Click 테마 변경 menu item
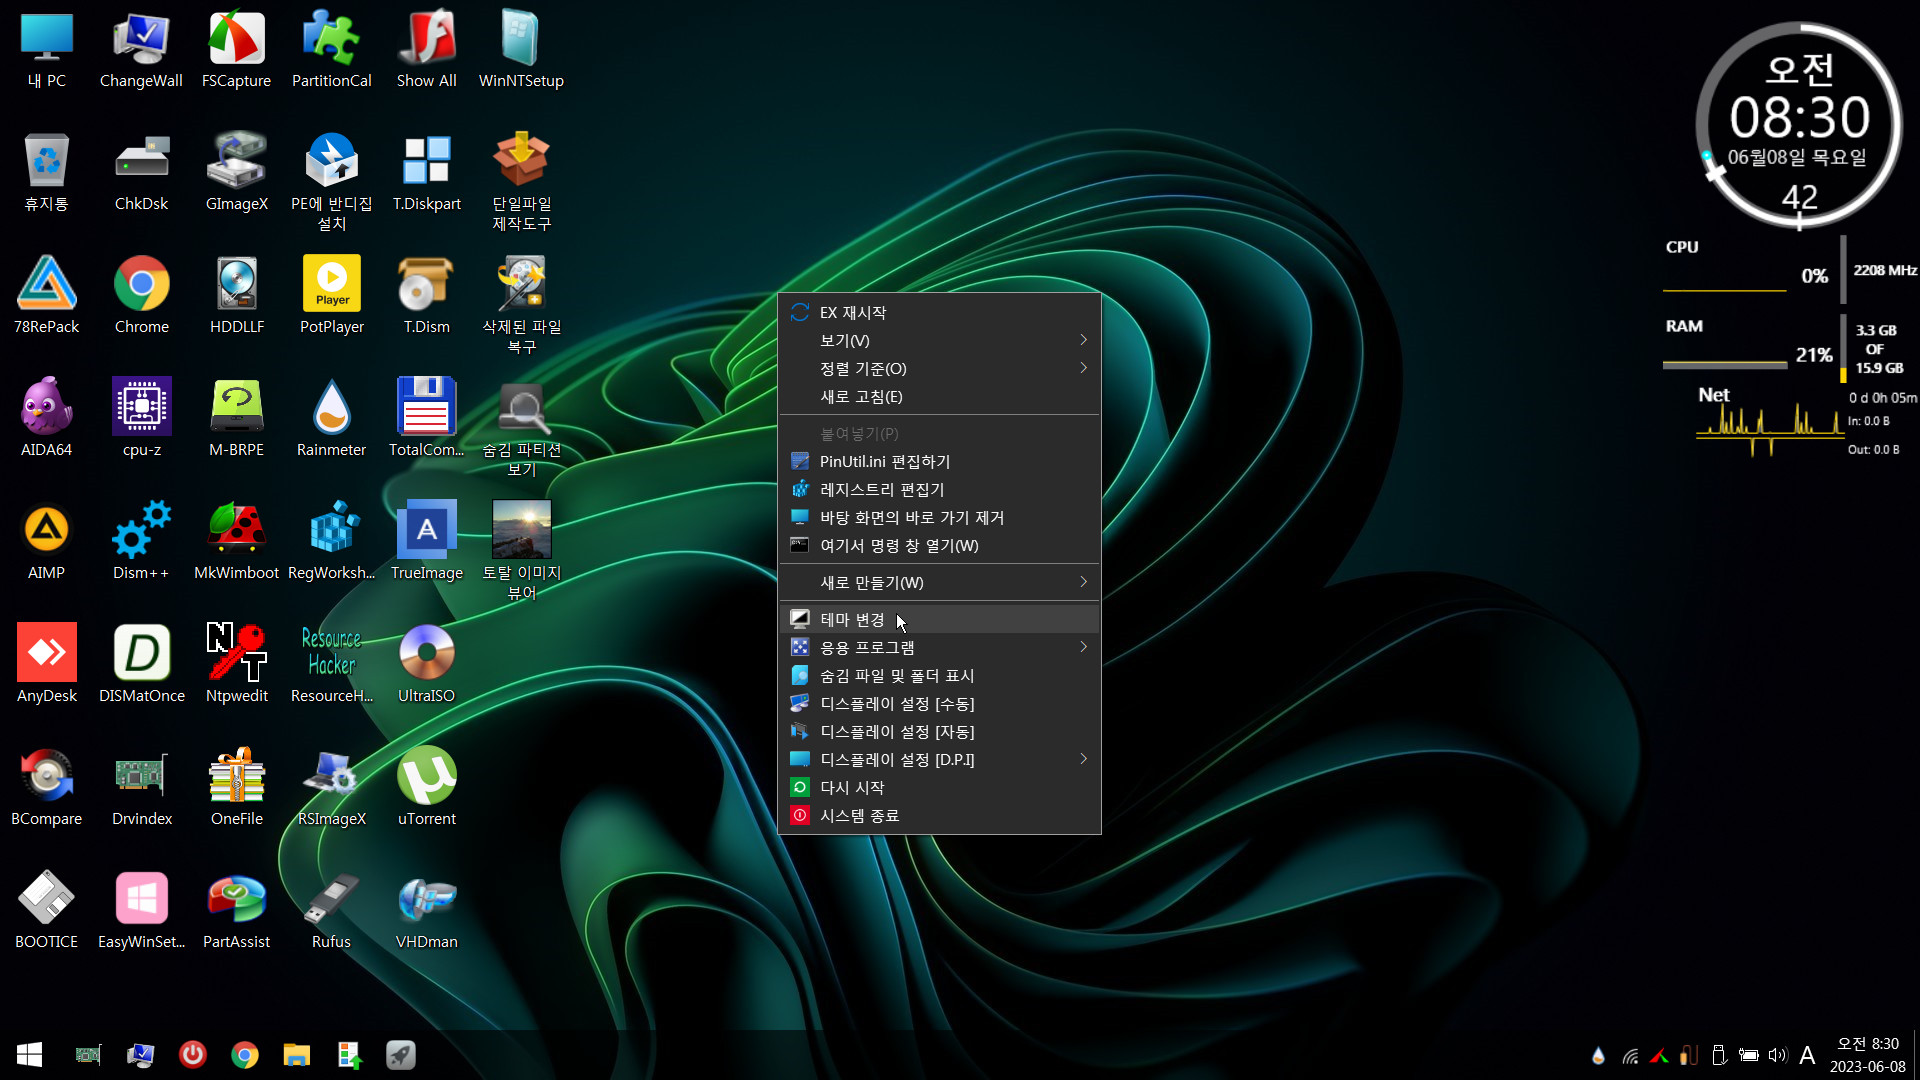The width and height of the screenshot is (1920, 1080). point(939,620)
